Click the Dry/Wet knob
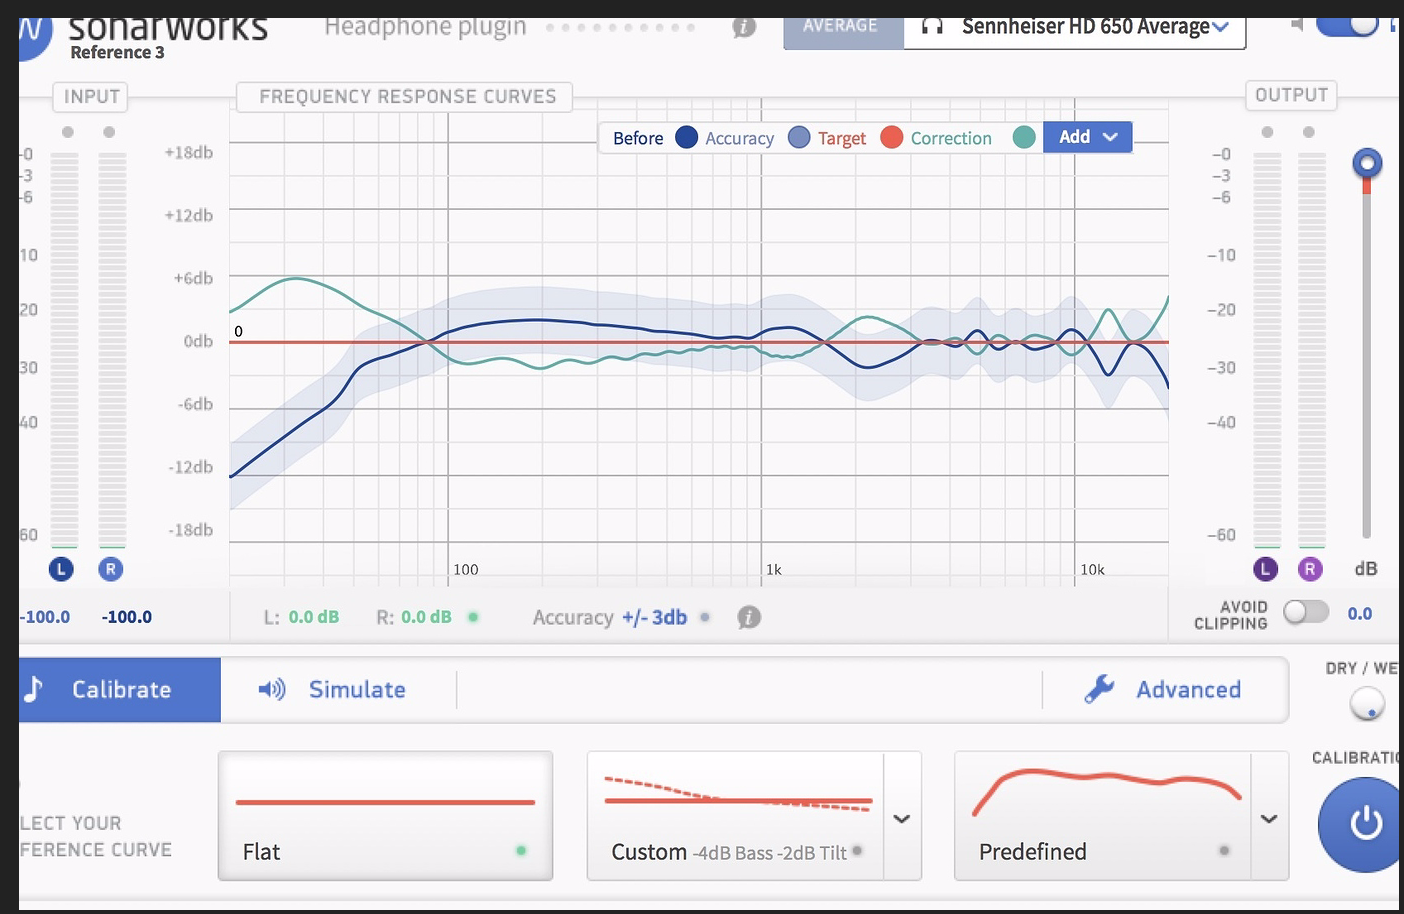Viewport: 1404px width, 914px height. [x=1367, y=704]
